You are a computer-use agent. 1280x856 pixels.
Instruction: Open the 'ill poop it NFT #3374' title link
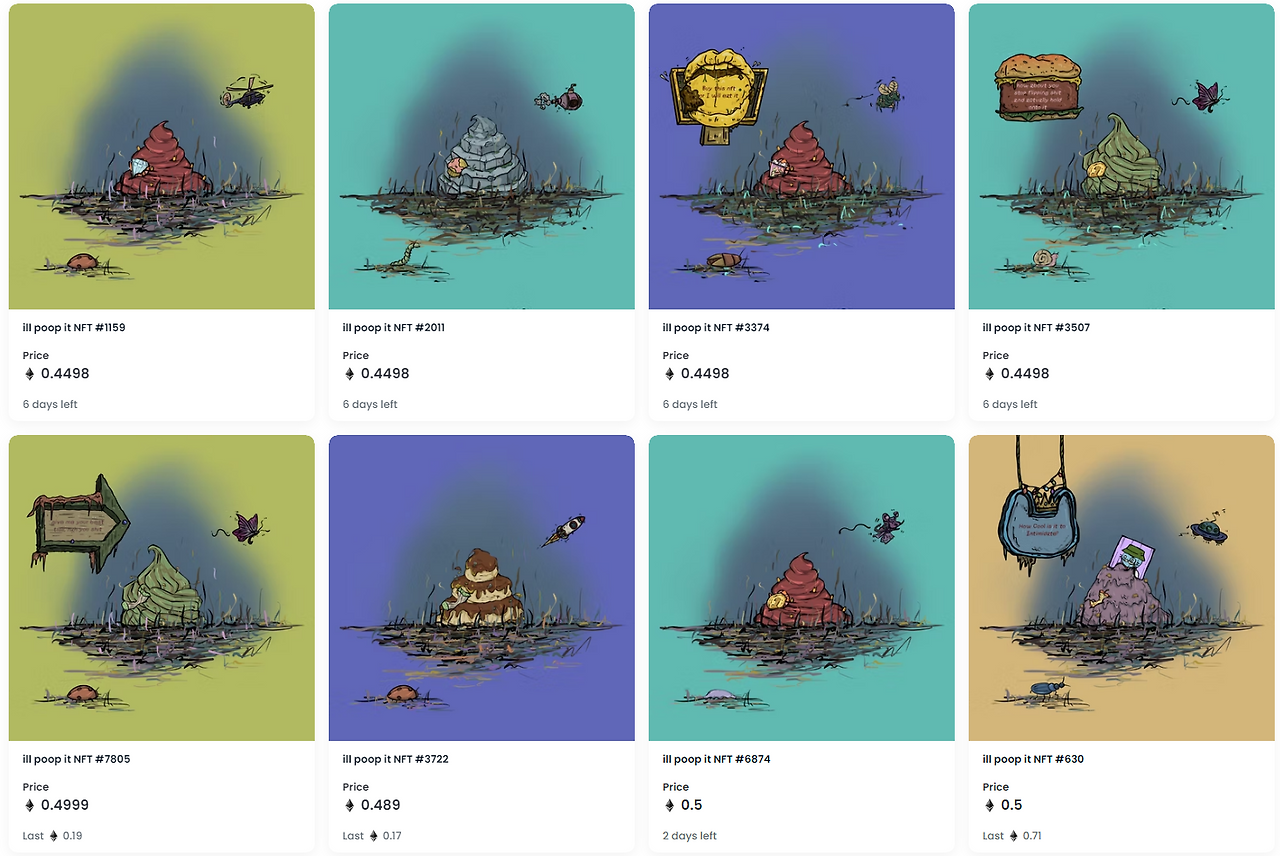716,327
